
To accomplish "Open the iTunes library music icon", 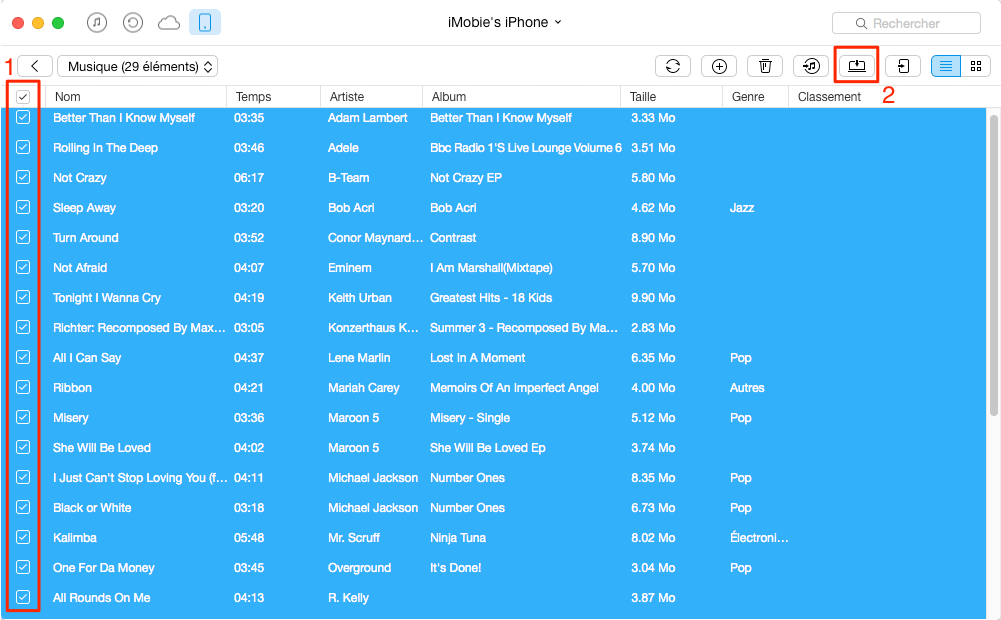I will (96, 23).
